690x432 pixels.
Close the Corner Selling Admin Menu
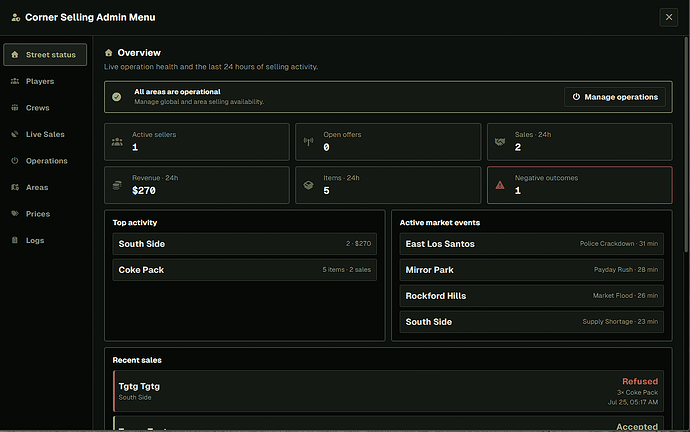pos(668,17)
